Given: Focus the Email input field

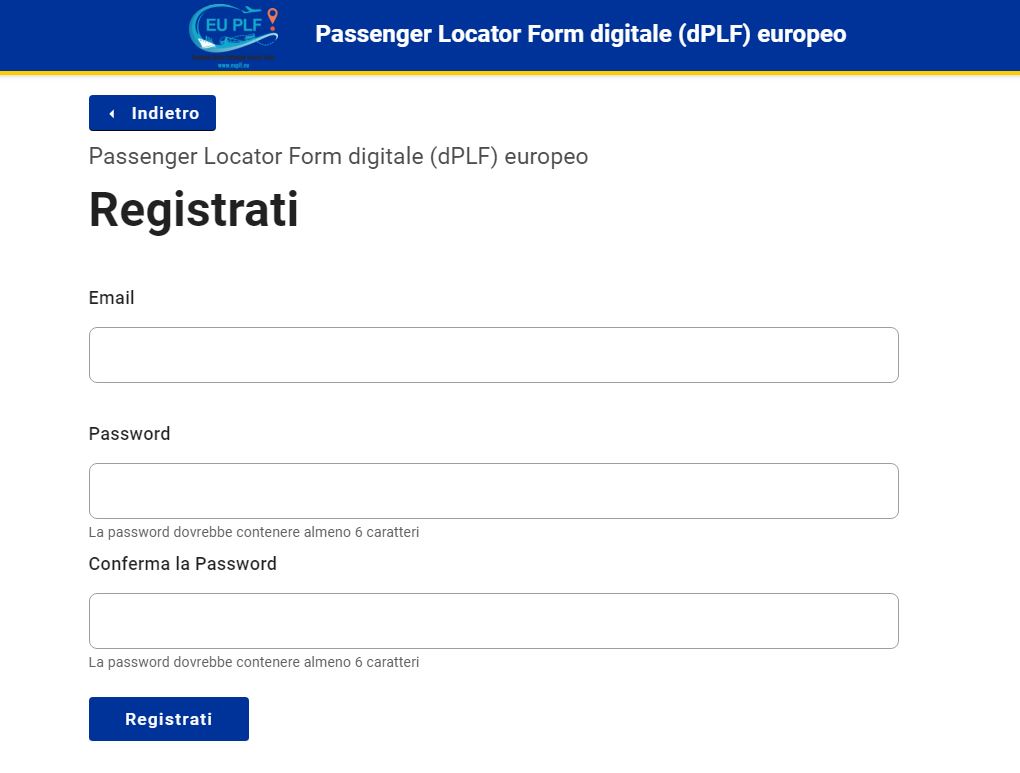Looking at the screenshot, I should [494, 355].
